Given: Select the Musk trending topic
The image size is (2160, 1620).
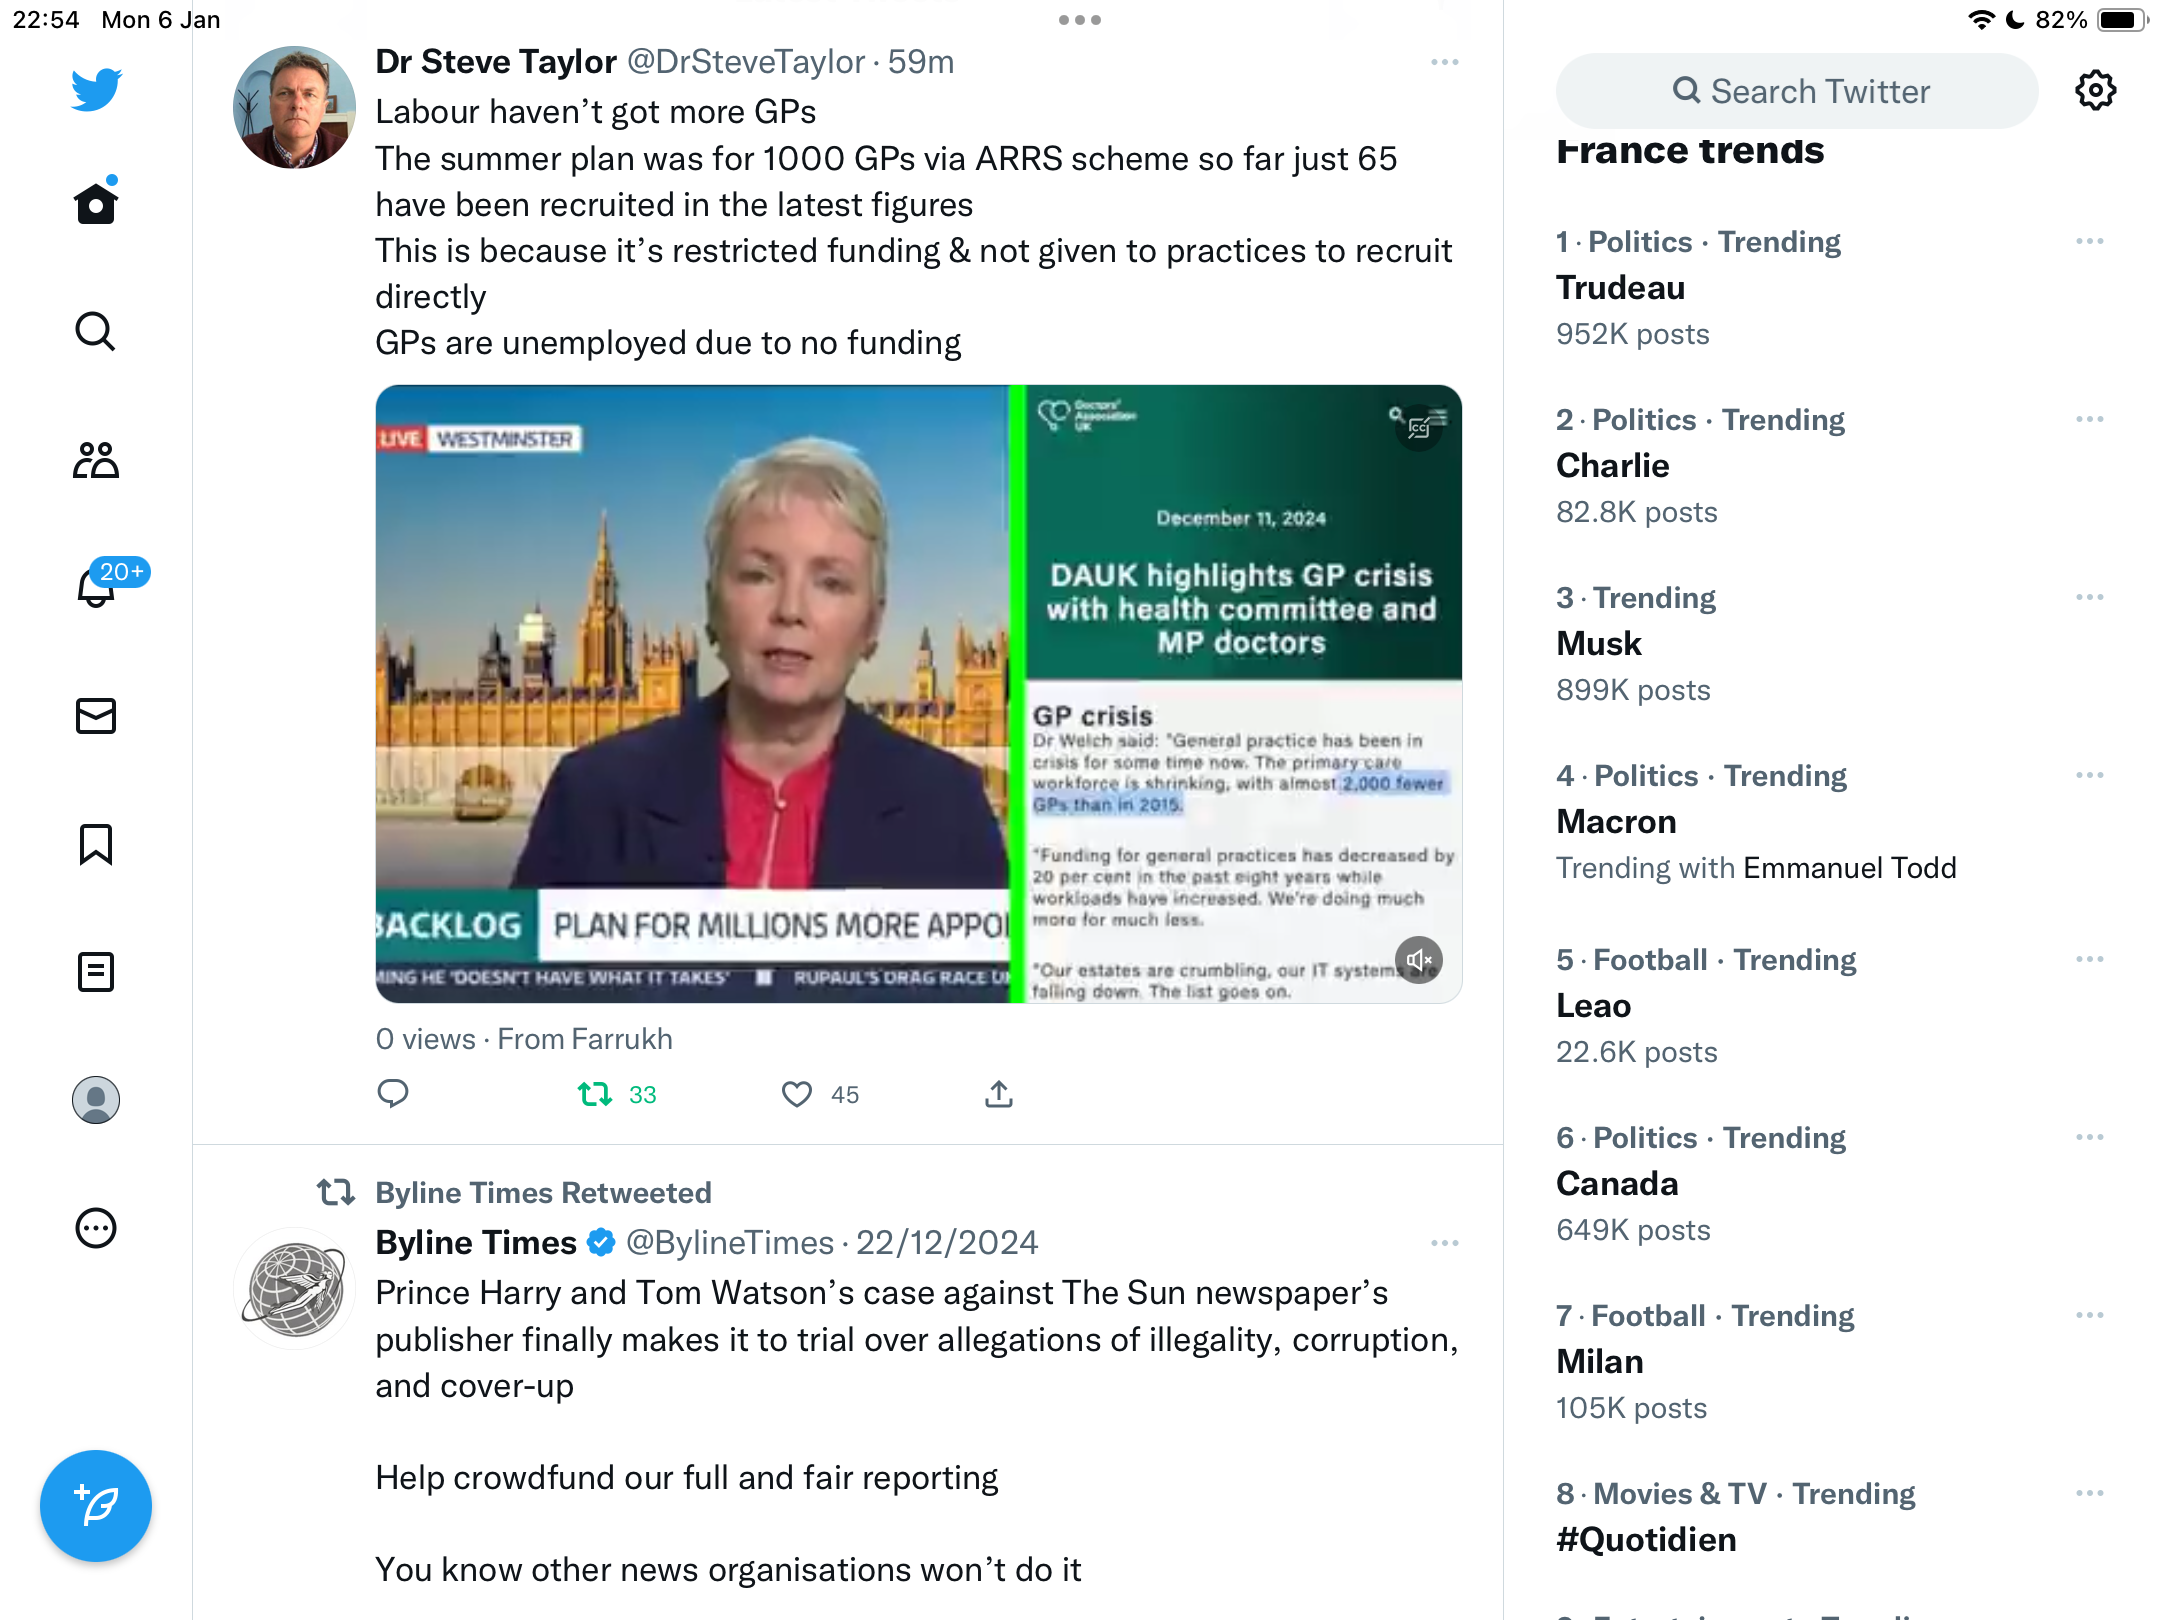Looking at the screenshot, I should [x=1832, y=644].
